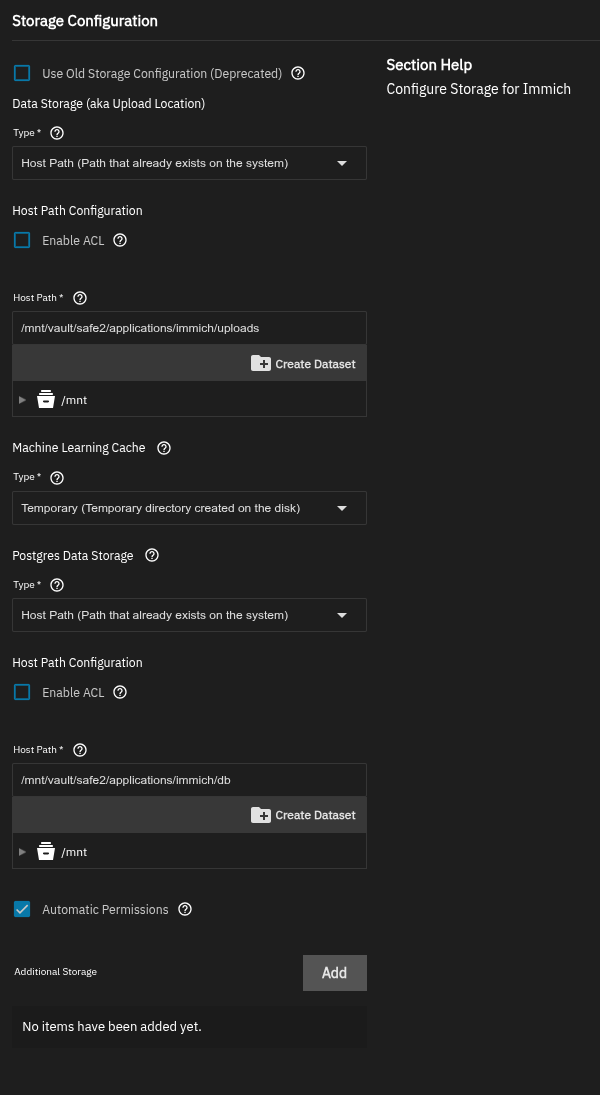This screenshot has height=1095, width=600.
Task: Open the Data Storage Type dropdown
Action: 189,163
